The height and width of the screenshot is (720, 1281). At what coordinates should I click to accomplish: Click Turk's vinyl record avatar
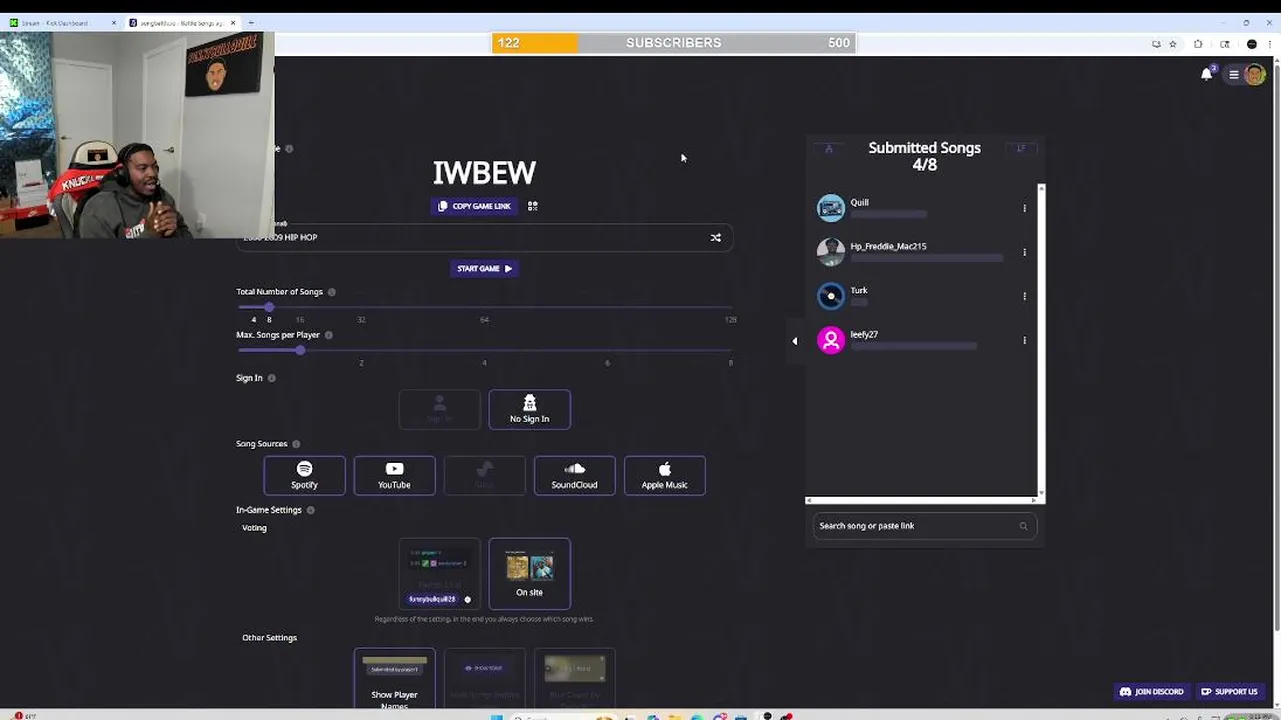831,296
